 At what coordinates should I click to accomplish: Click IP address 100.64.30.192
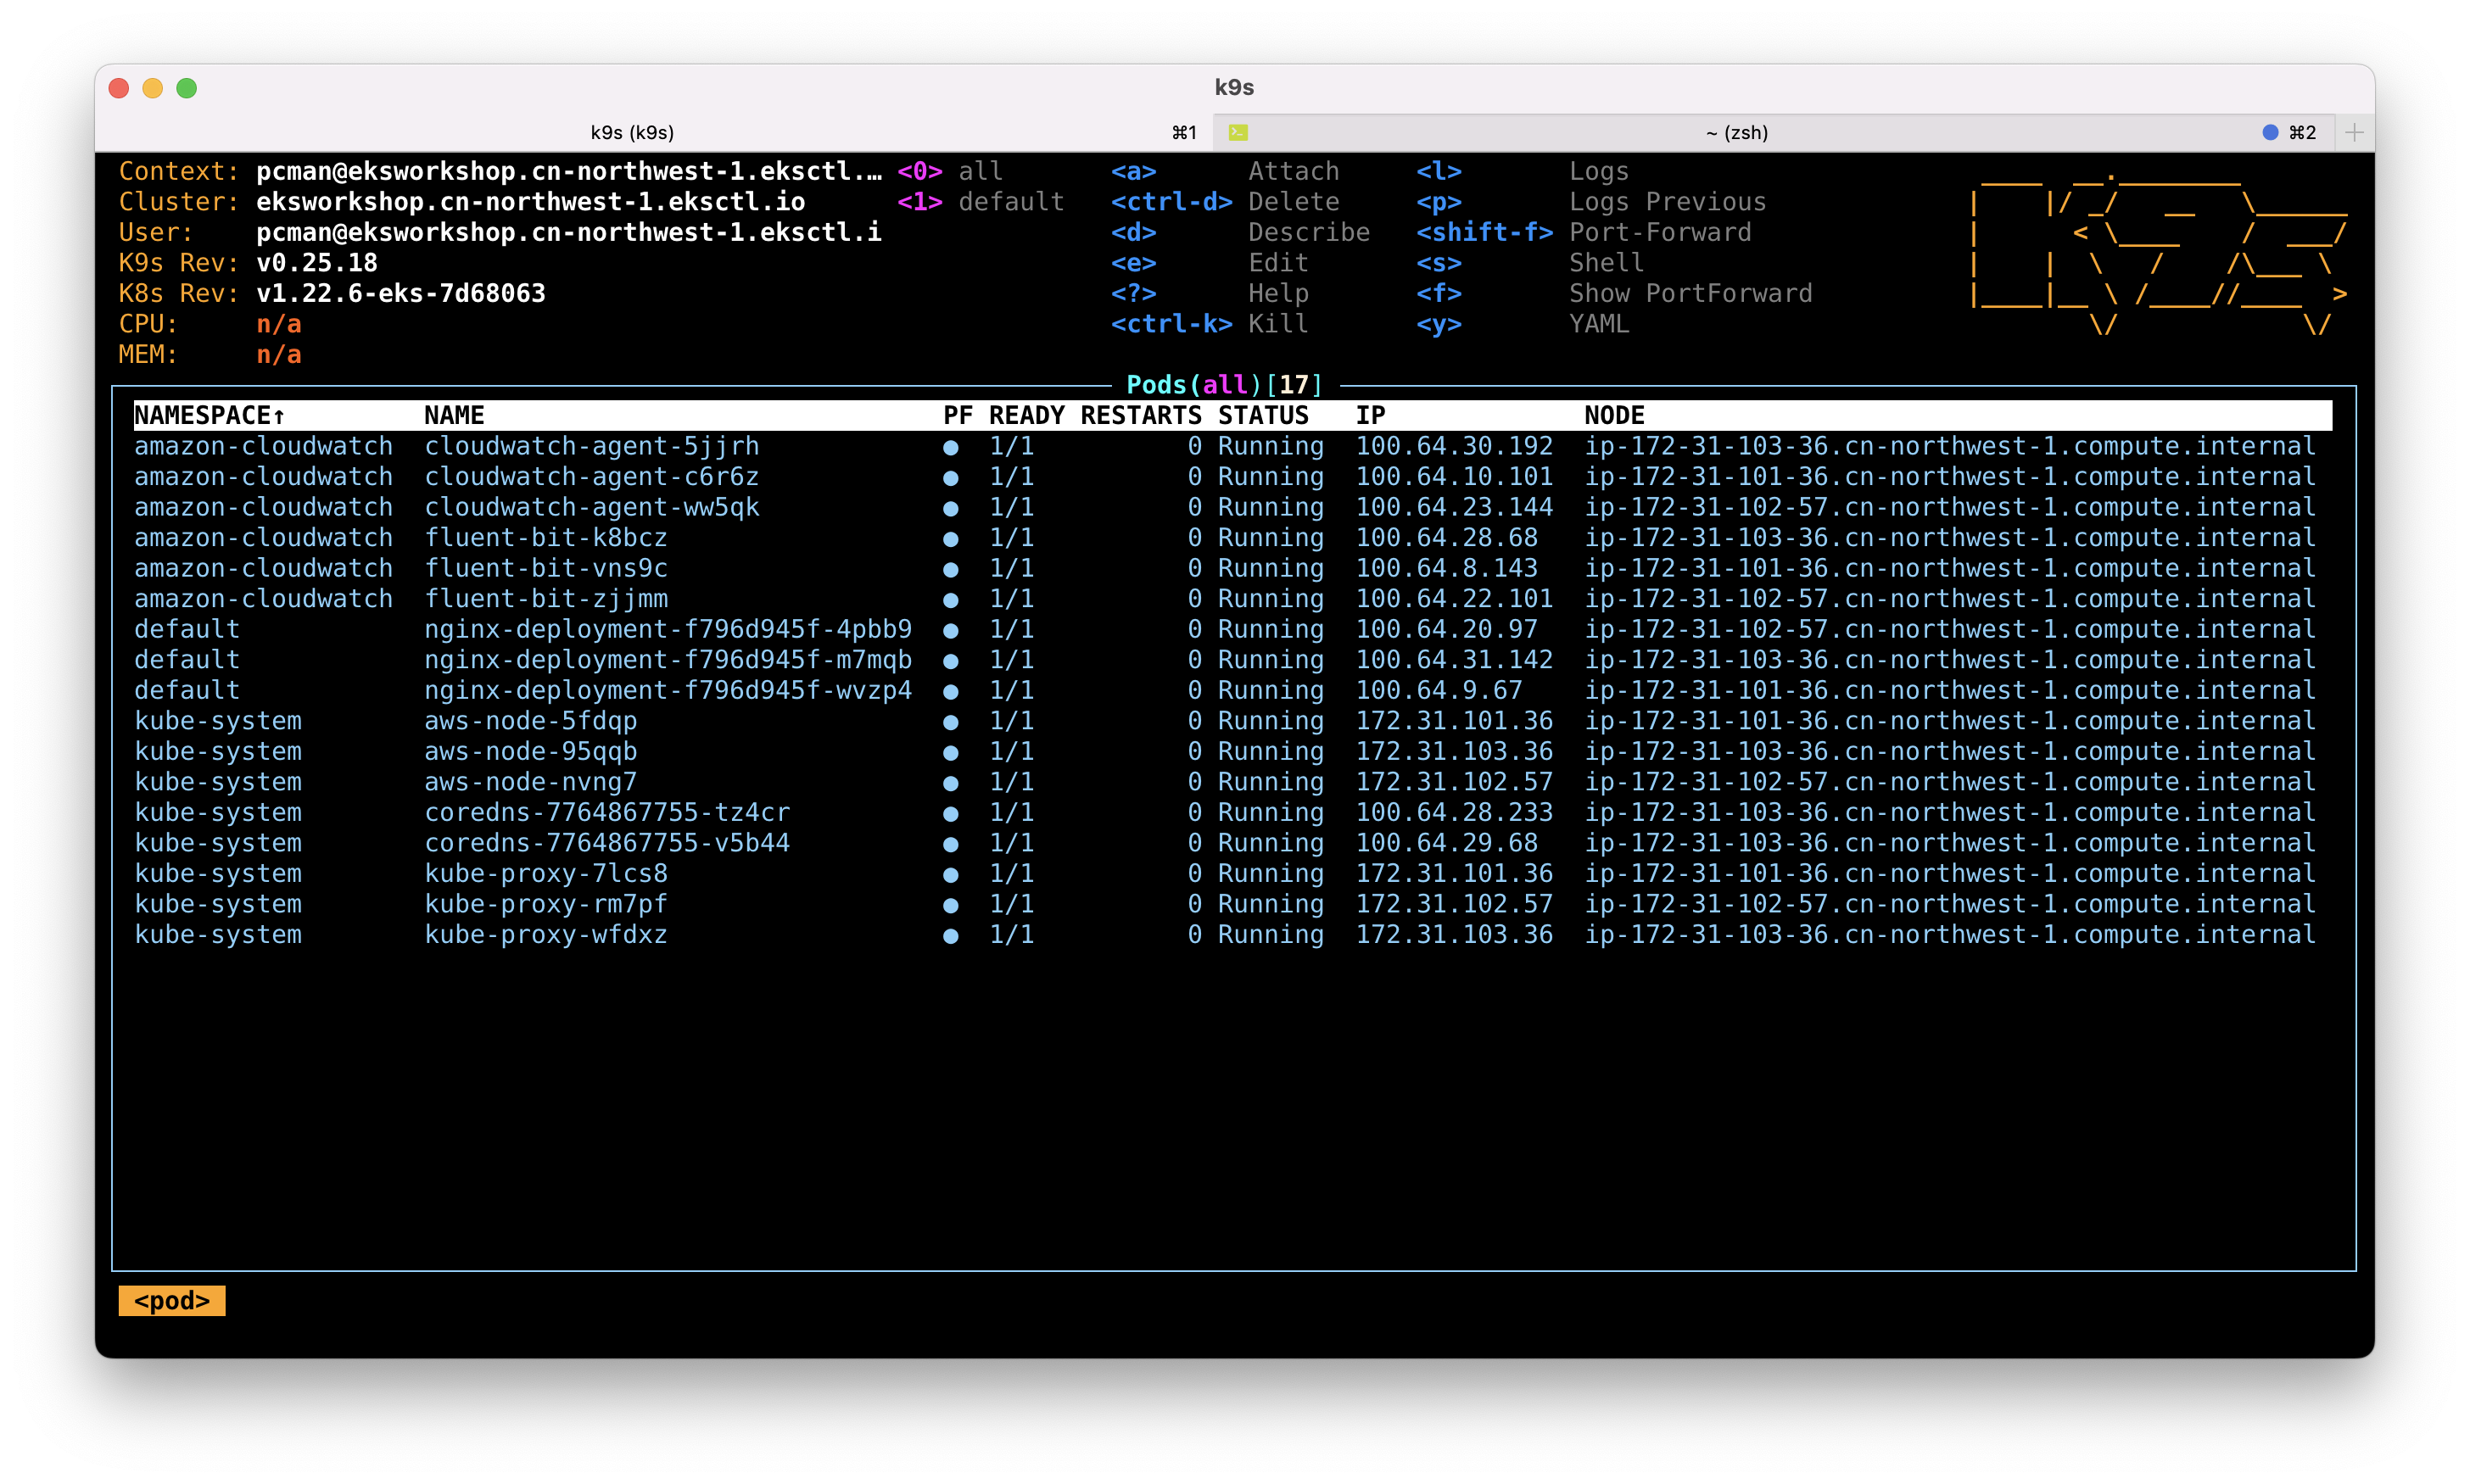(x=1454, y=446)
